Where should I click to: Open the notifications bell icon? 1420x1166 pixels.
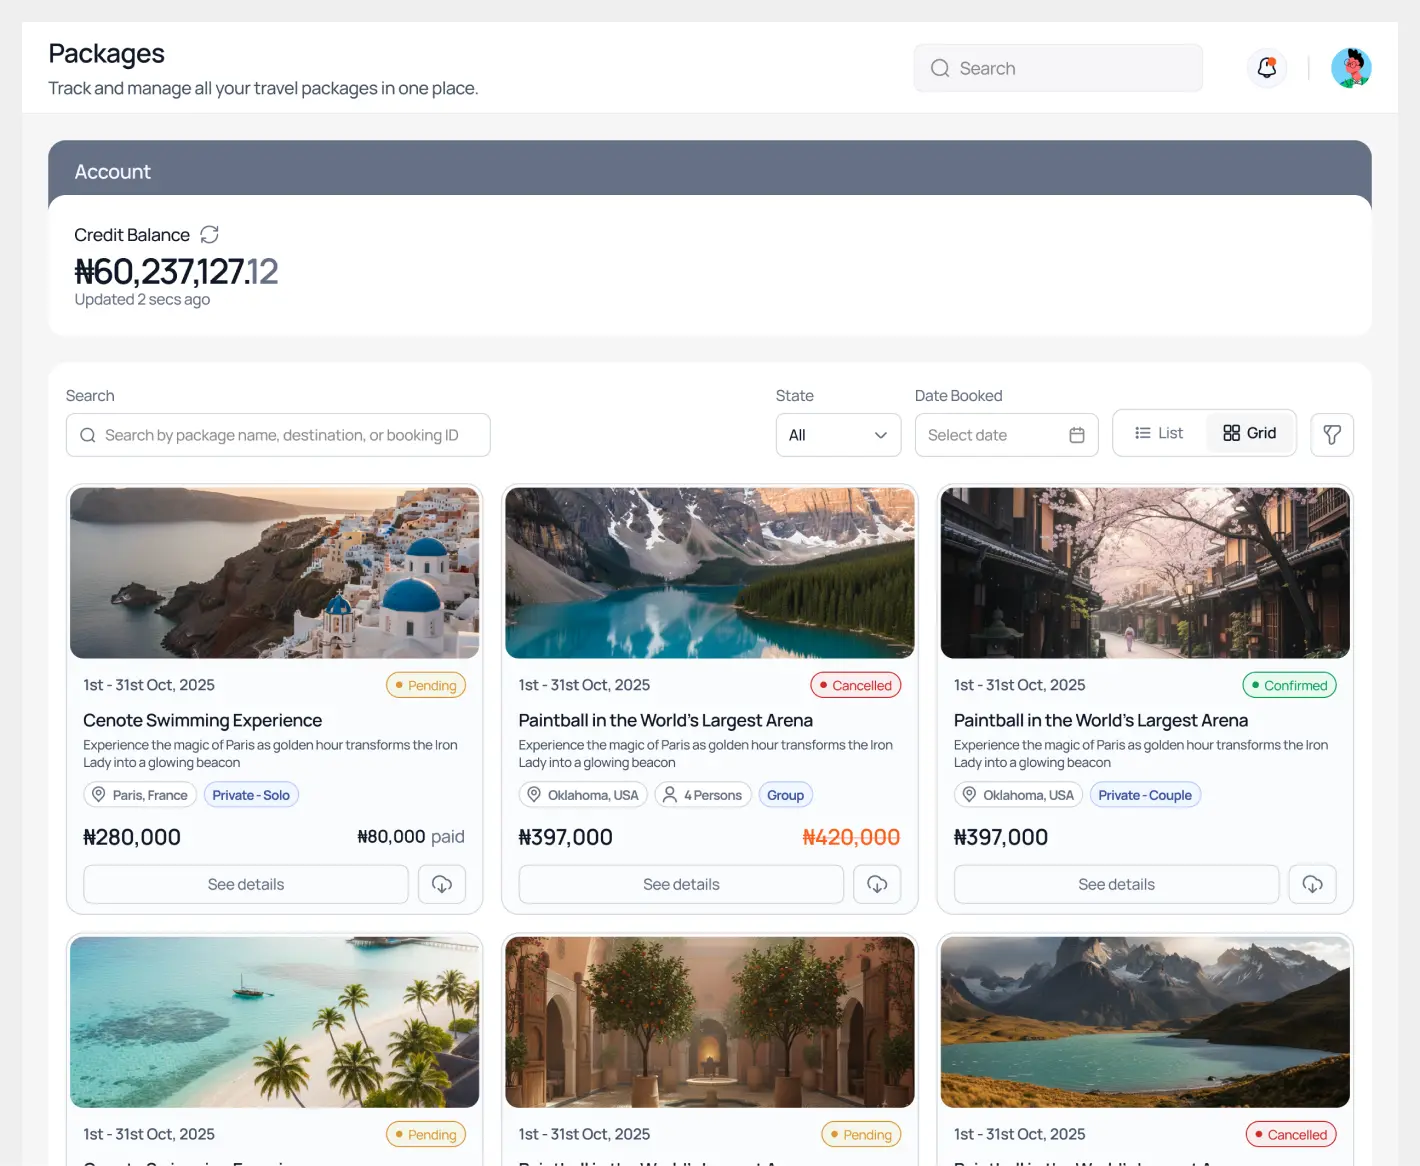pos(1267,68)
